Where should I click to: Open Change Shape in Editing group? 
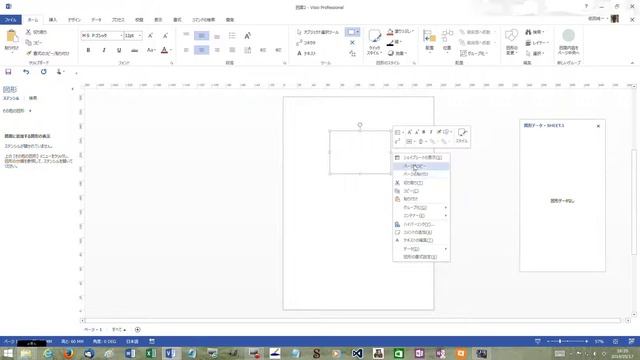click(x=511, y=42)
